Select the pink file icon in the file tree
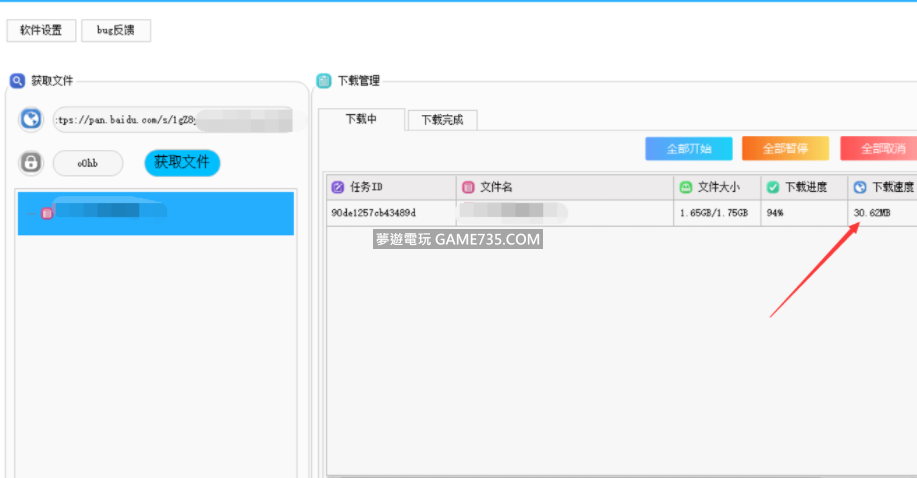This screenshot has height=478, width=917. tap(46, 213)
